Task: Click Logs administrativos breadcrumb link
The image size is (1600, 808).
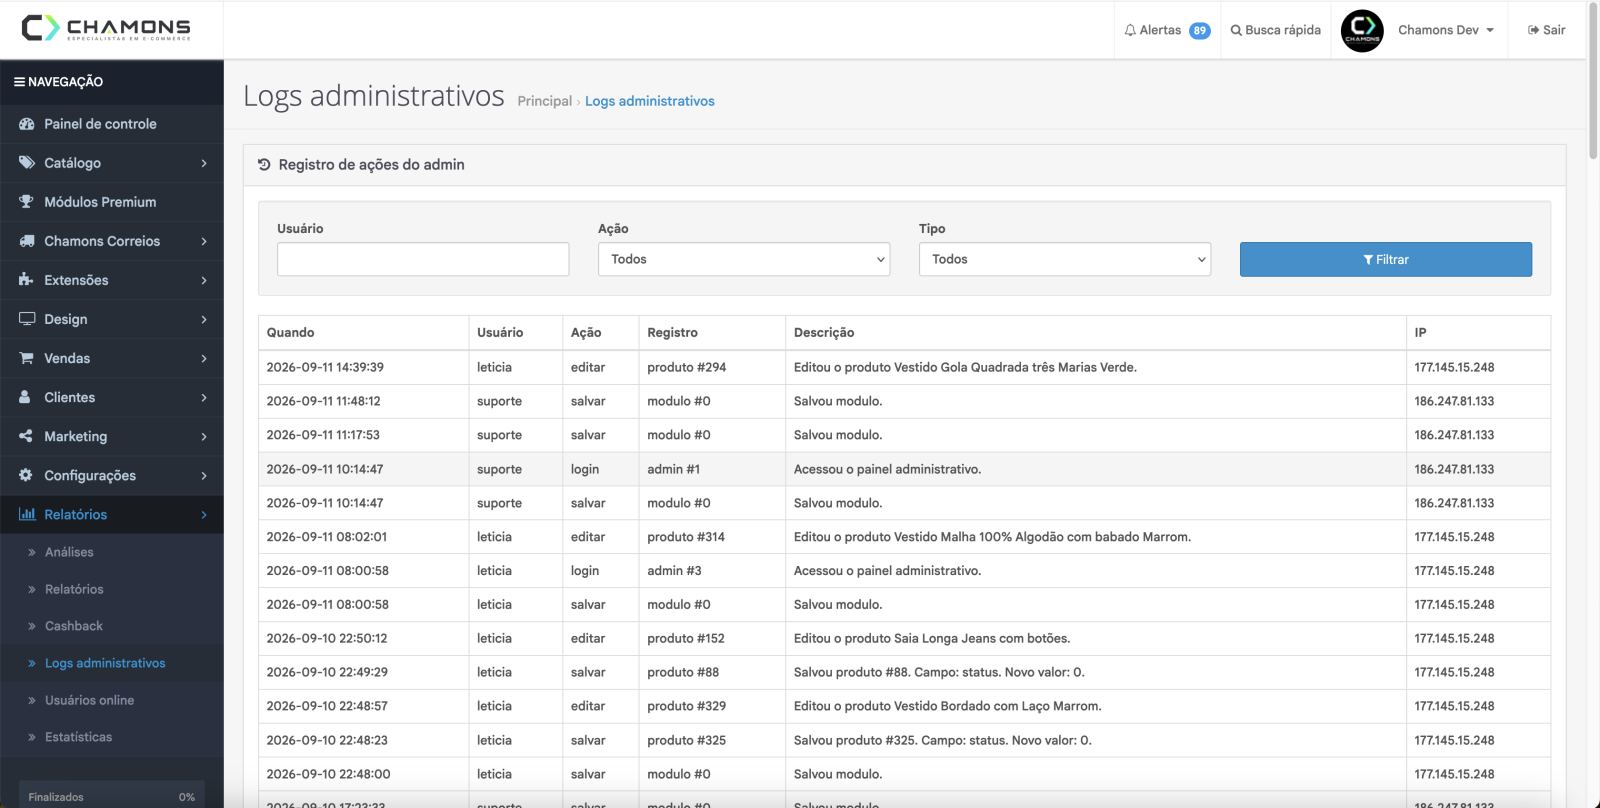Action: click(650, 101)
